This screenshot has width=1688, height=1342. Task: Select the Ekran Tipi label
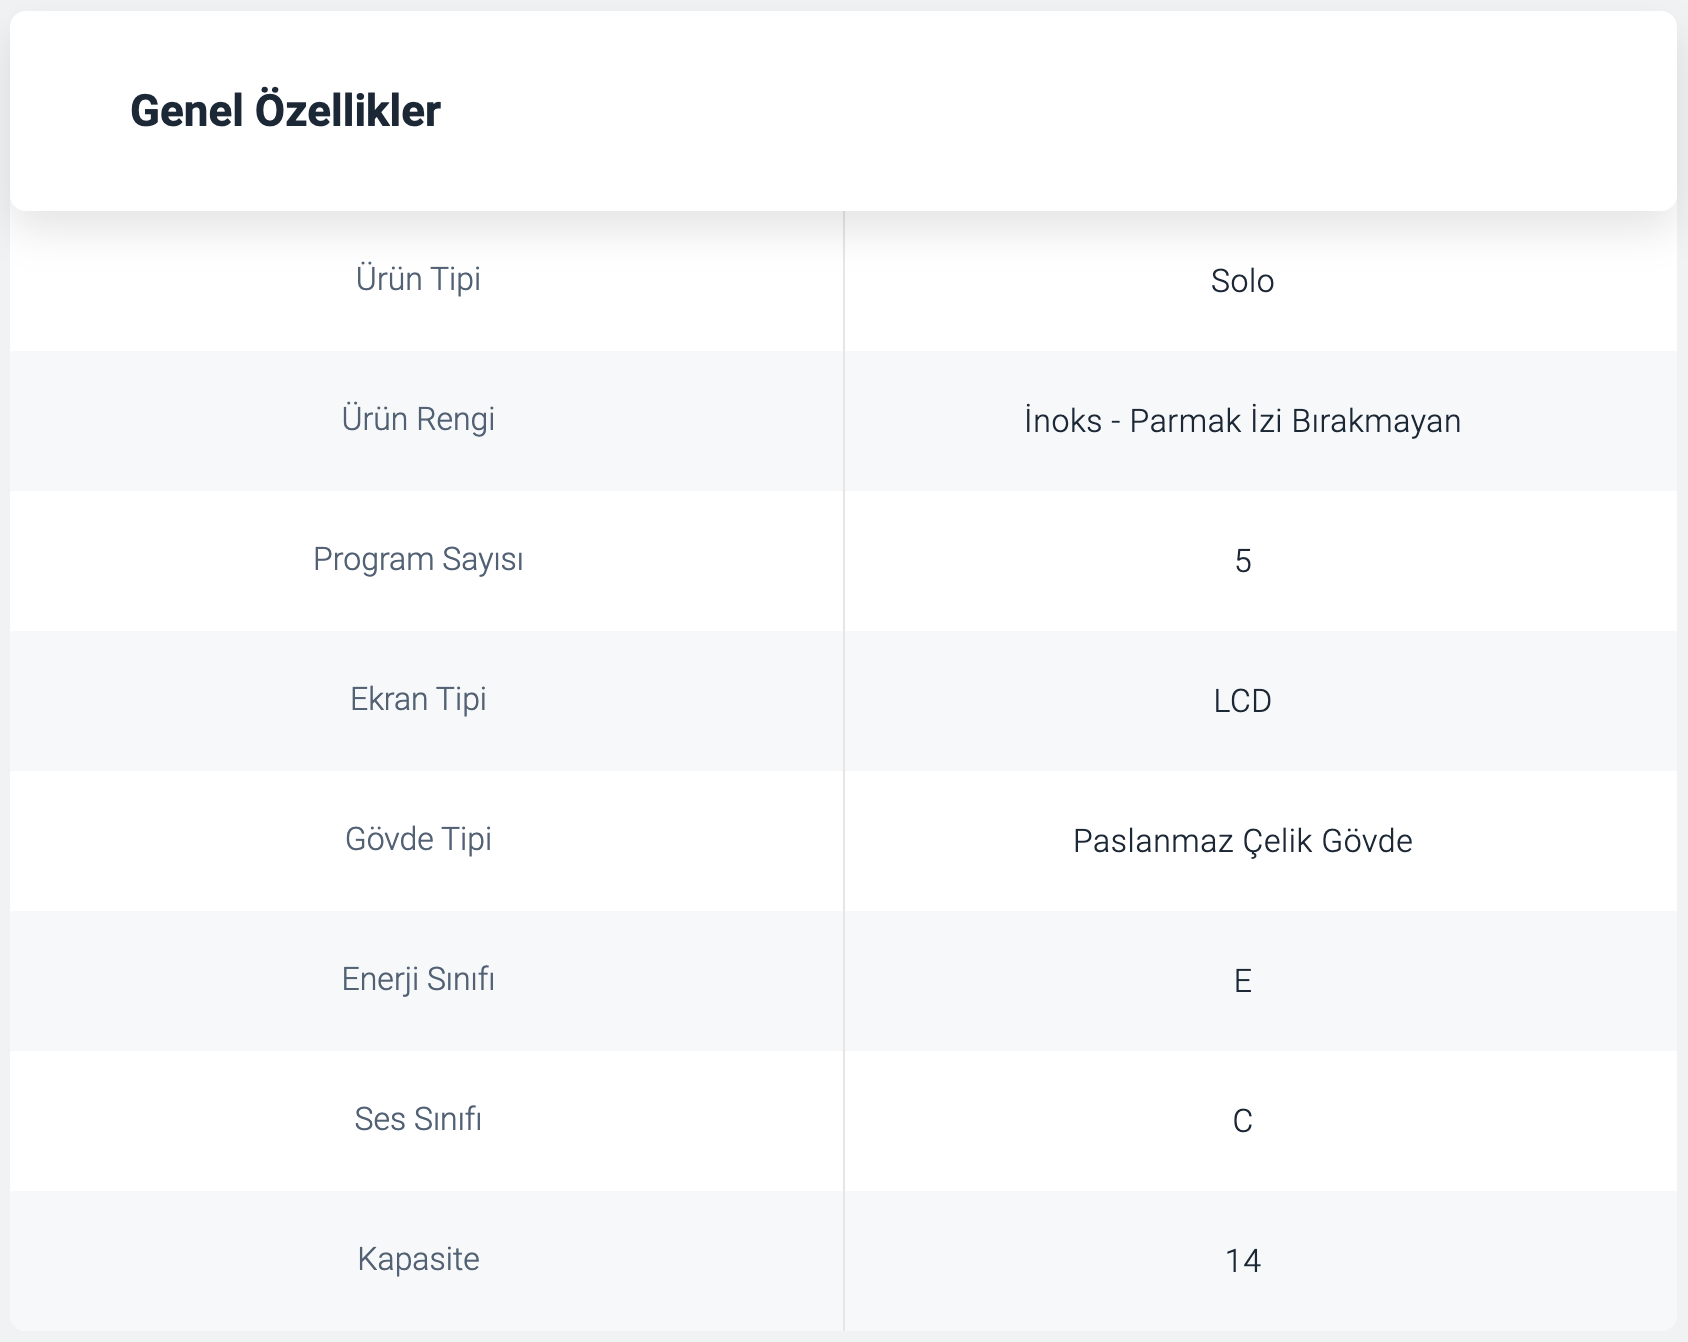[x=418, y=699]
